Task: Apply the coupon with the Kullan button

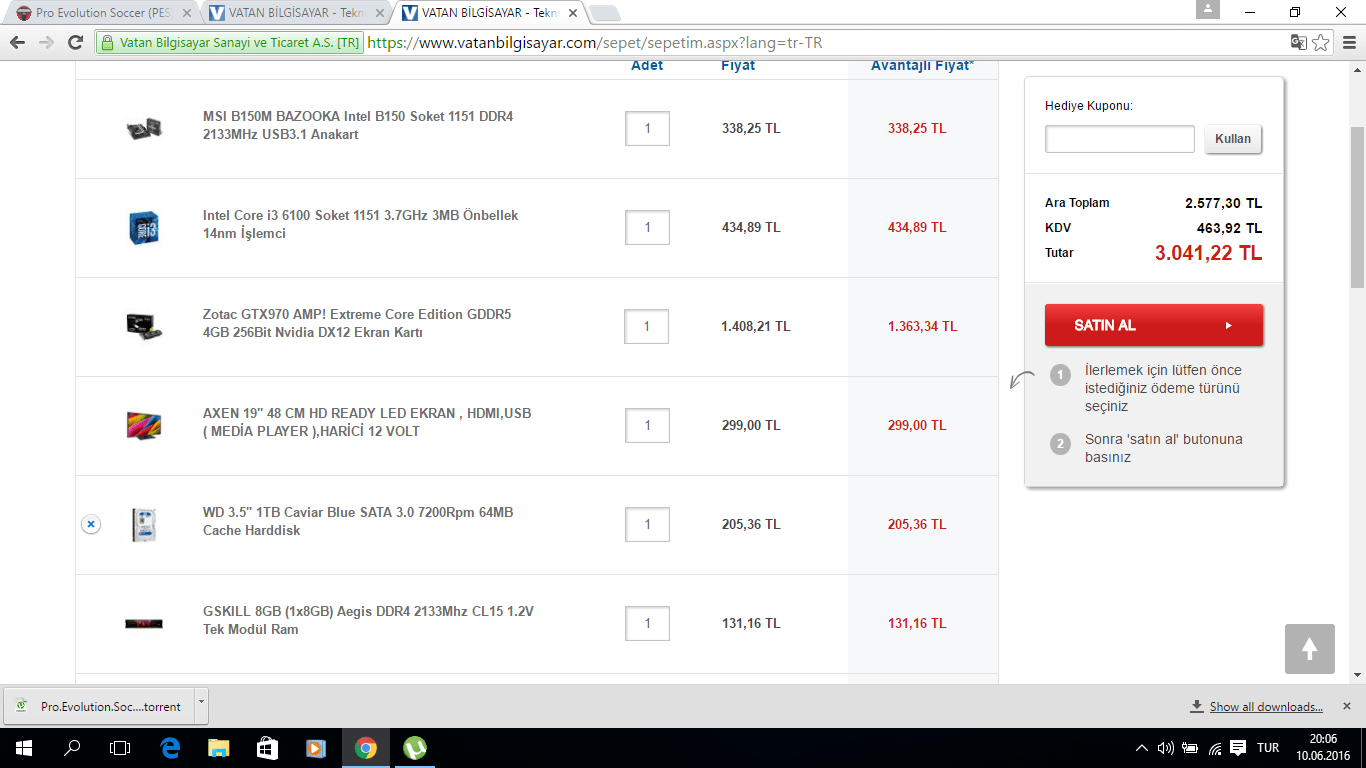Action: pyautogui.click(x=1233, y=139)
